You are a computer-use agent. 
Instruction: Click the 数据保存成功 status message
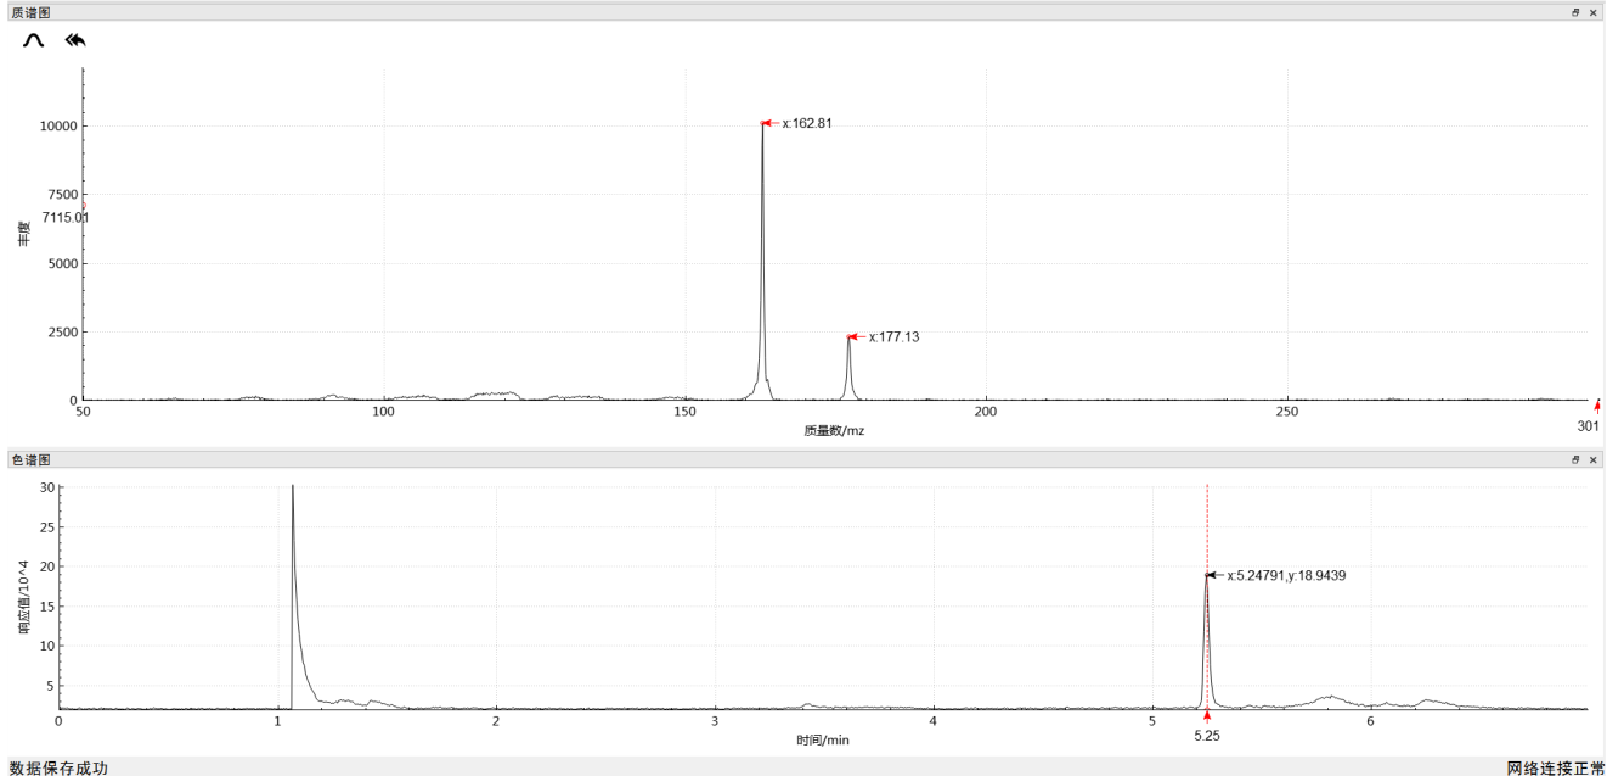point(59,767)
